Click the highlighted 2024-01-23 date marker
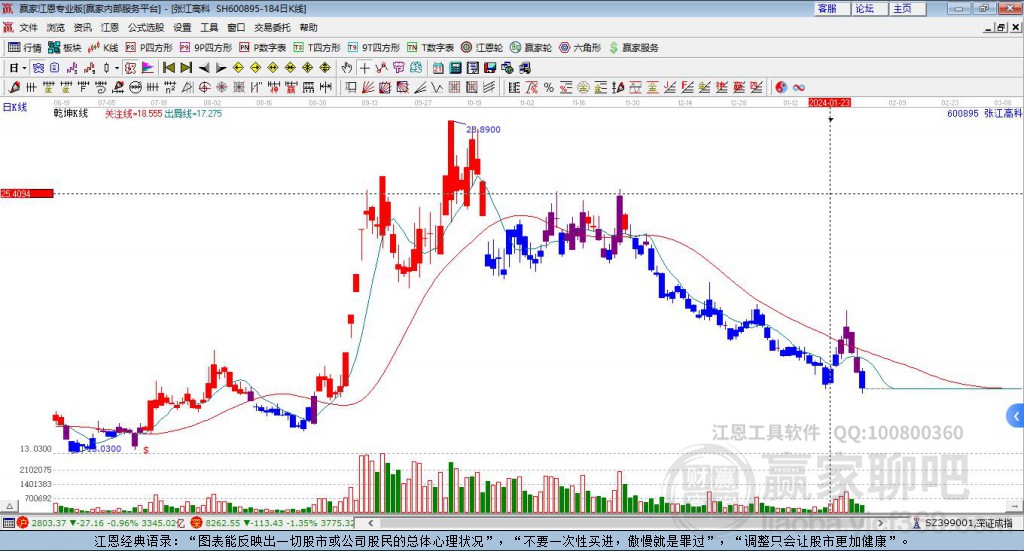The image size is (1024, 551). coord(829,102)
